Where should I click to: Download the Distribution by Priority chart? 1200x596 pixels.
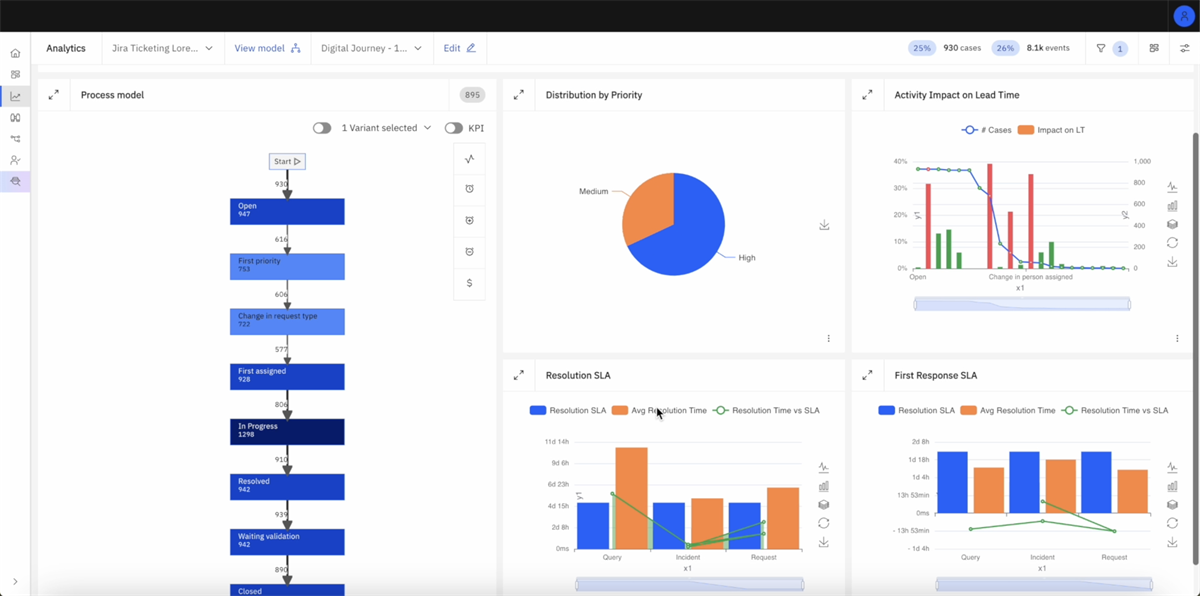coord(824,225)
